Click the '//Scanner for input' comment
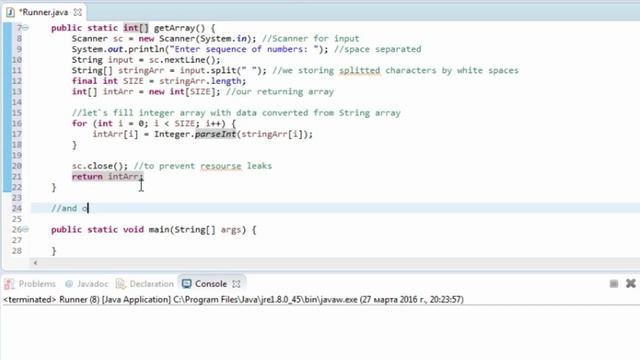The width and height of the screenshot is (640, 360). tap(311, 38)
